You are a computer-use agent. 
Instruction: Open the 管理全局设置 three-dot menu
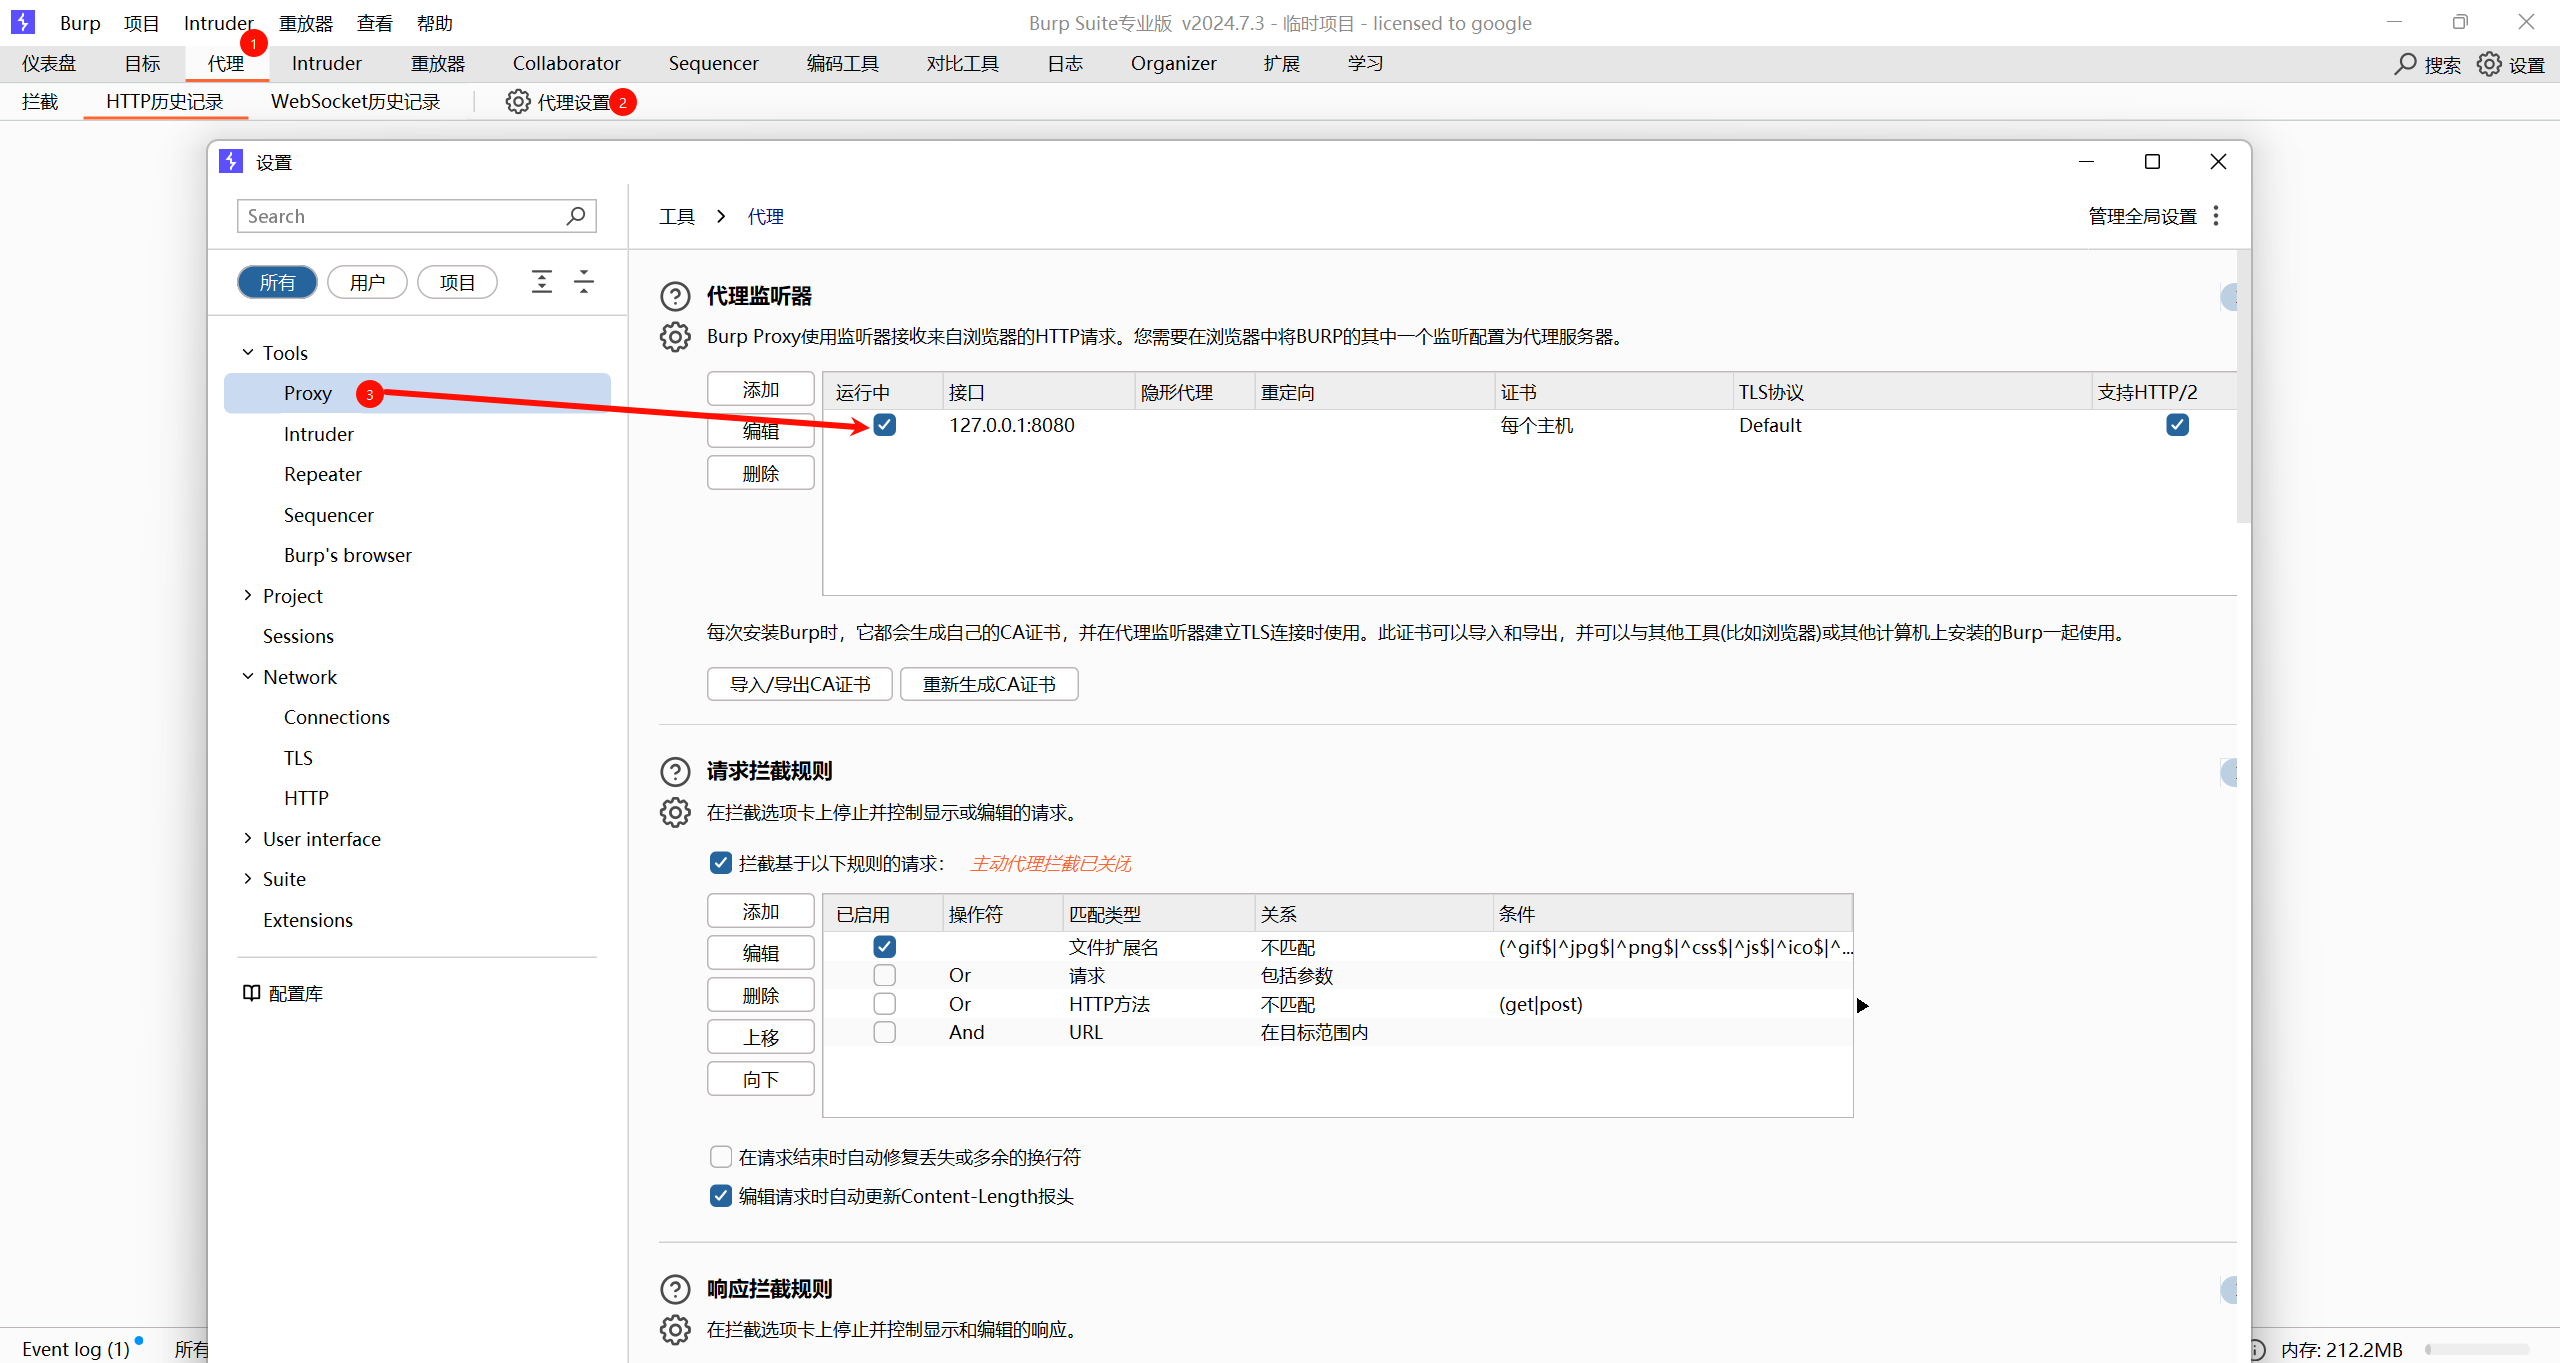(x=2216, y=216)
